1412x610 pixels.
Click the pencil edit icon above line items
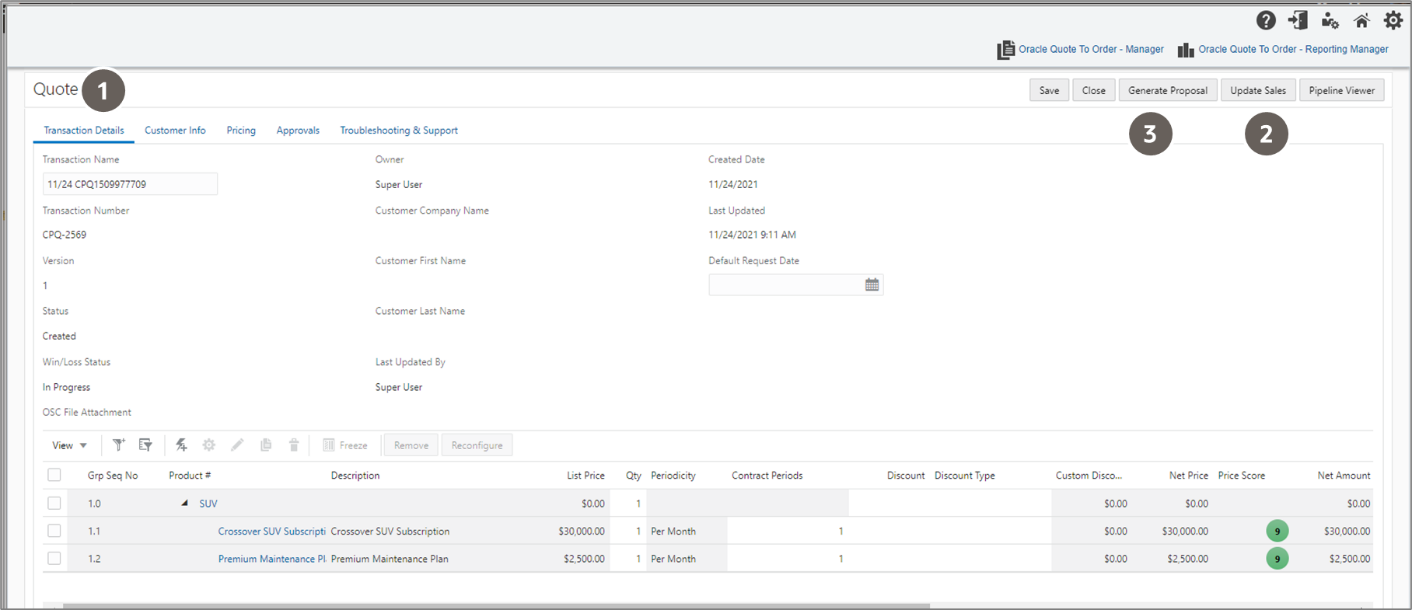pos(237,444)
